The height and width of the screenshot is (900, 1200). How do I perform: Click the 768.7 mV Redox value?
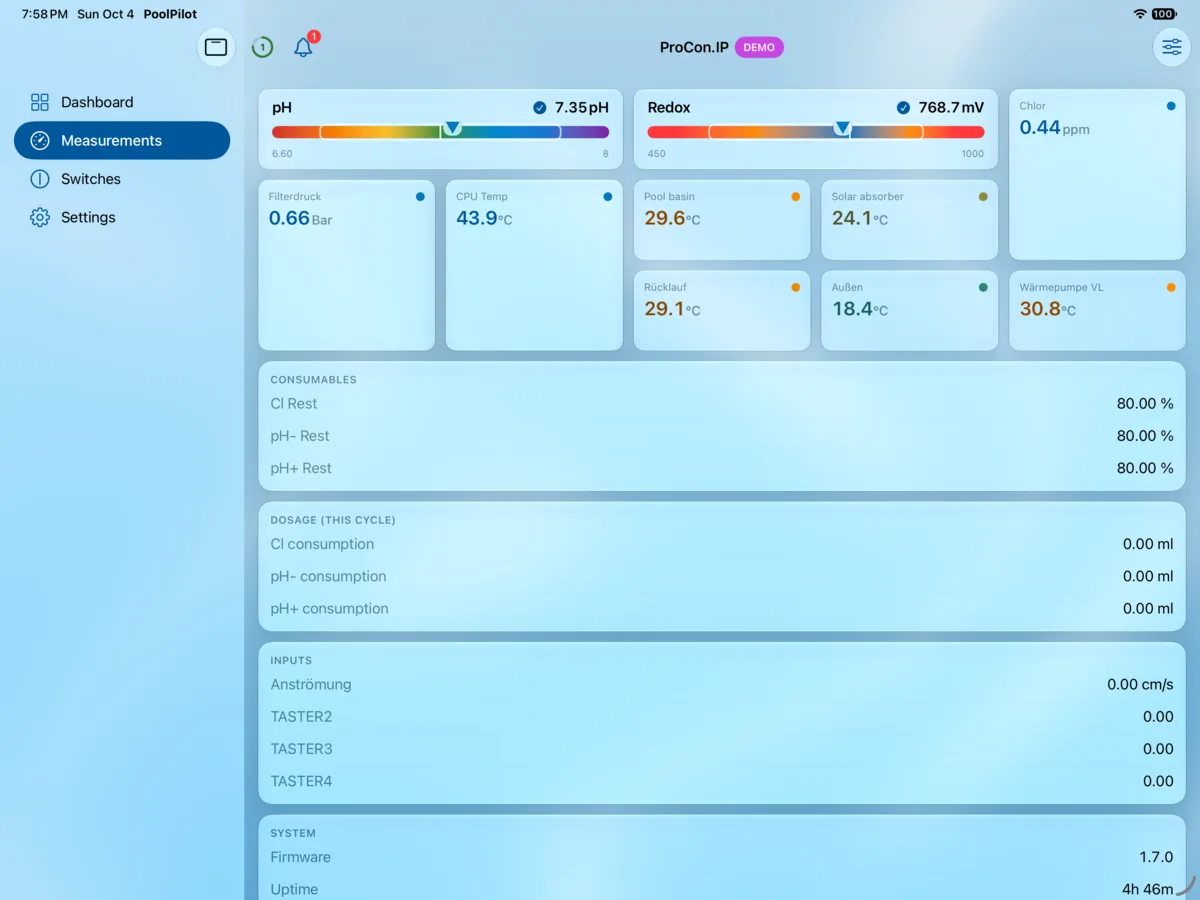951,108
